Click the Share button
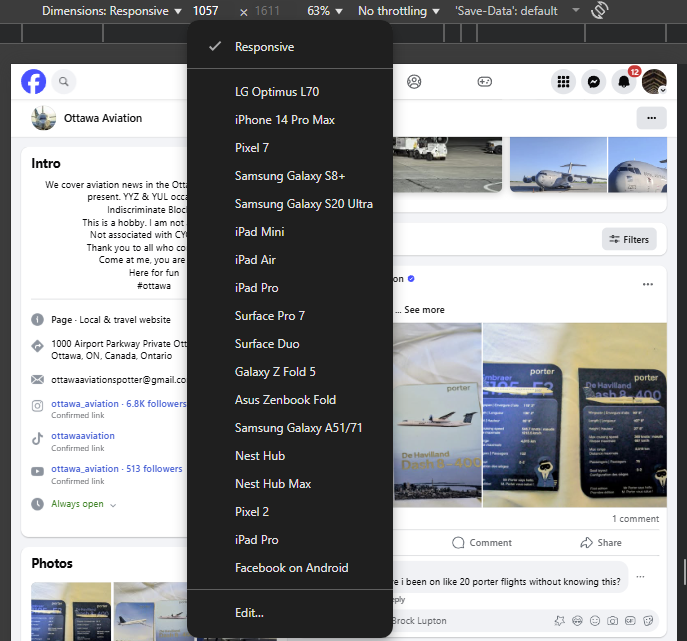The image size is (687, 641). [601, 543]
